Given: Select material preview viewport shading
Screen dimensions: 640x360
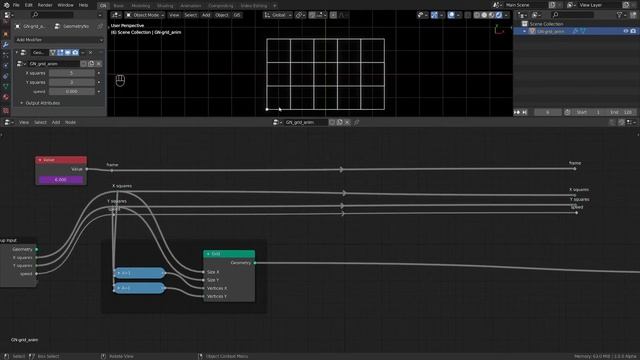Looking at the screenshot, I should pyautogui.click(x=491, y=15).
